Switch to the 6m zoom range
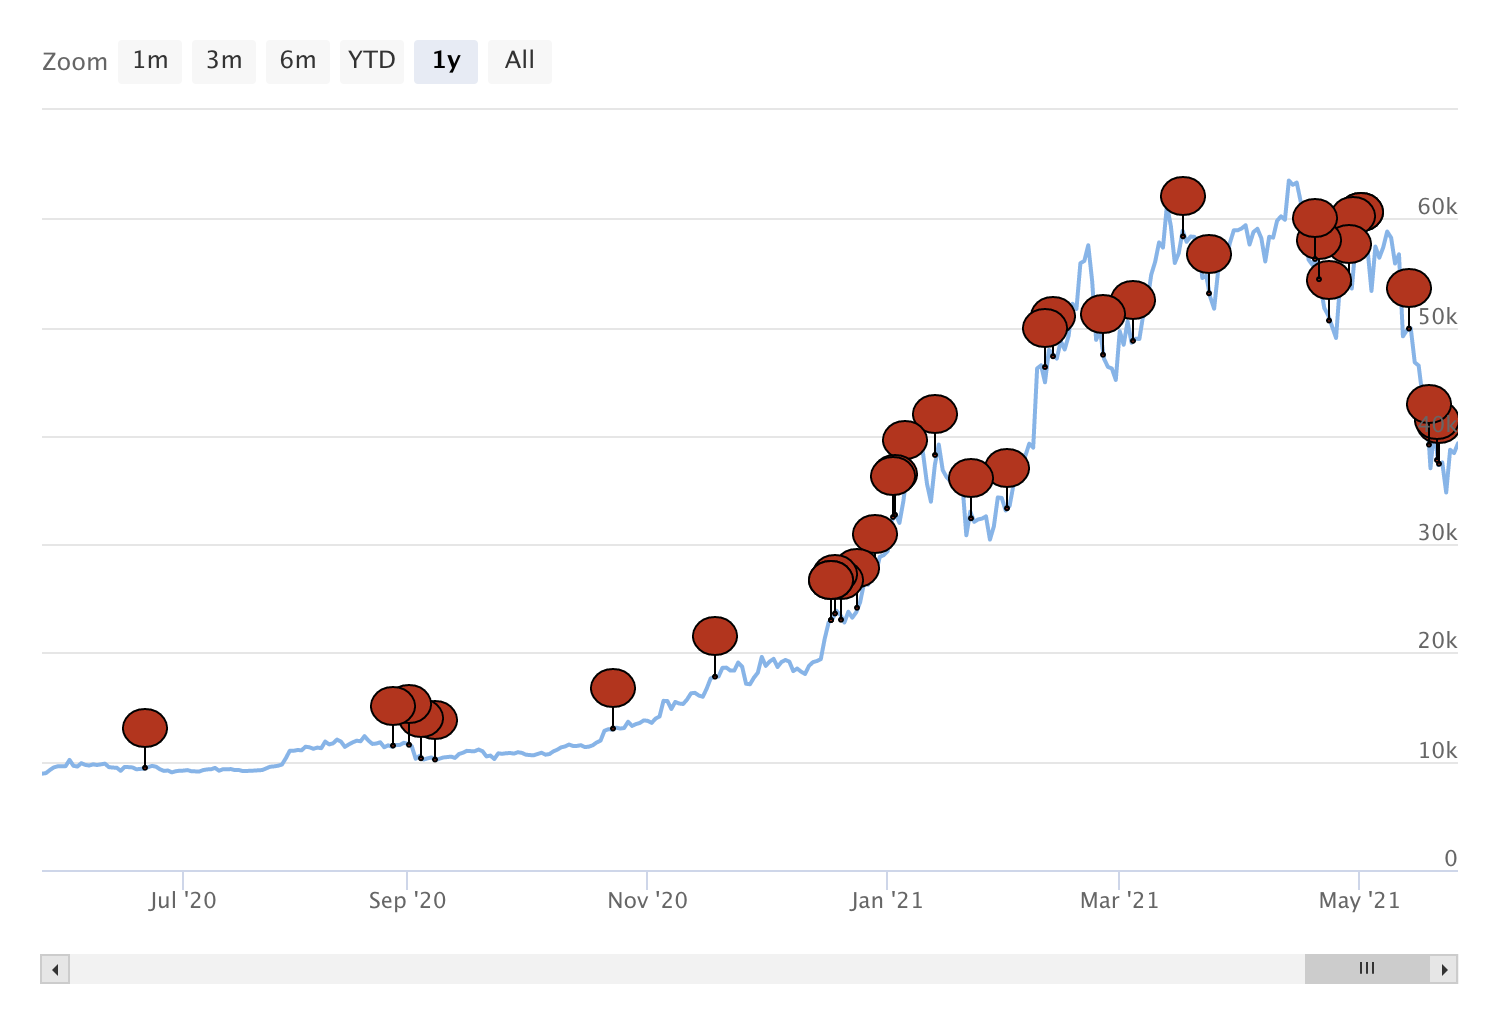This screenshot has height=1030, width=1498. pyautogui.click(x=298, y=61)
